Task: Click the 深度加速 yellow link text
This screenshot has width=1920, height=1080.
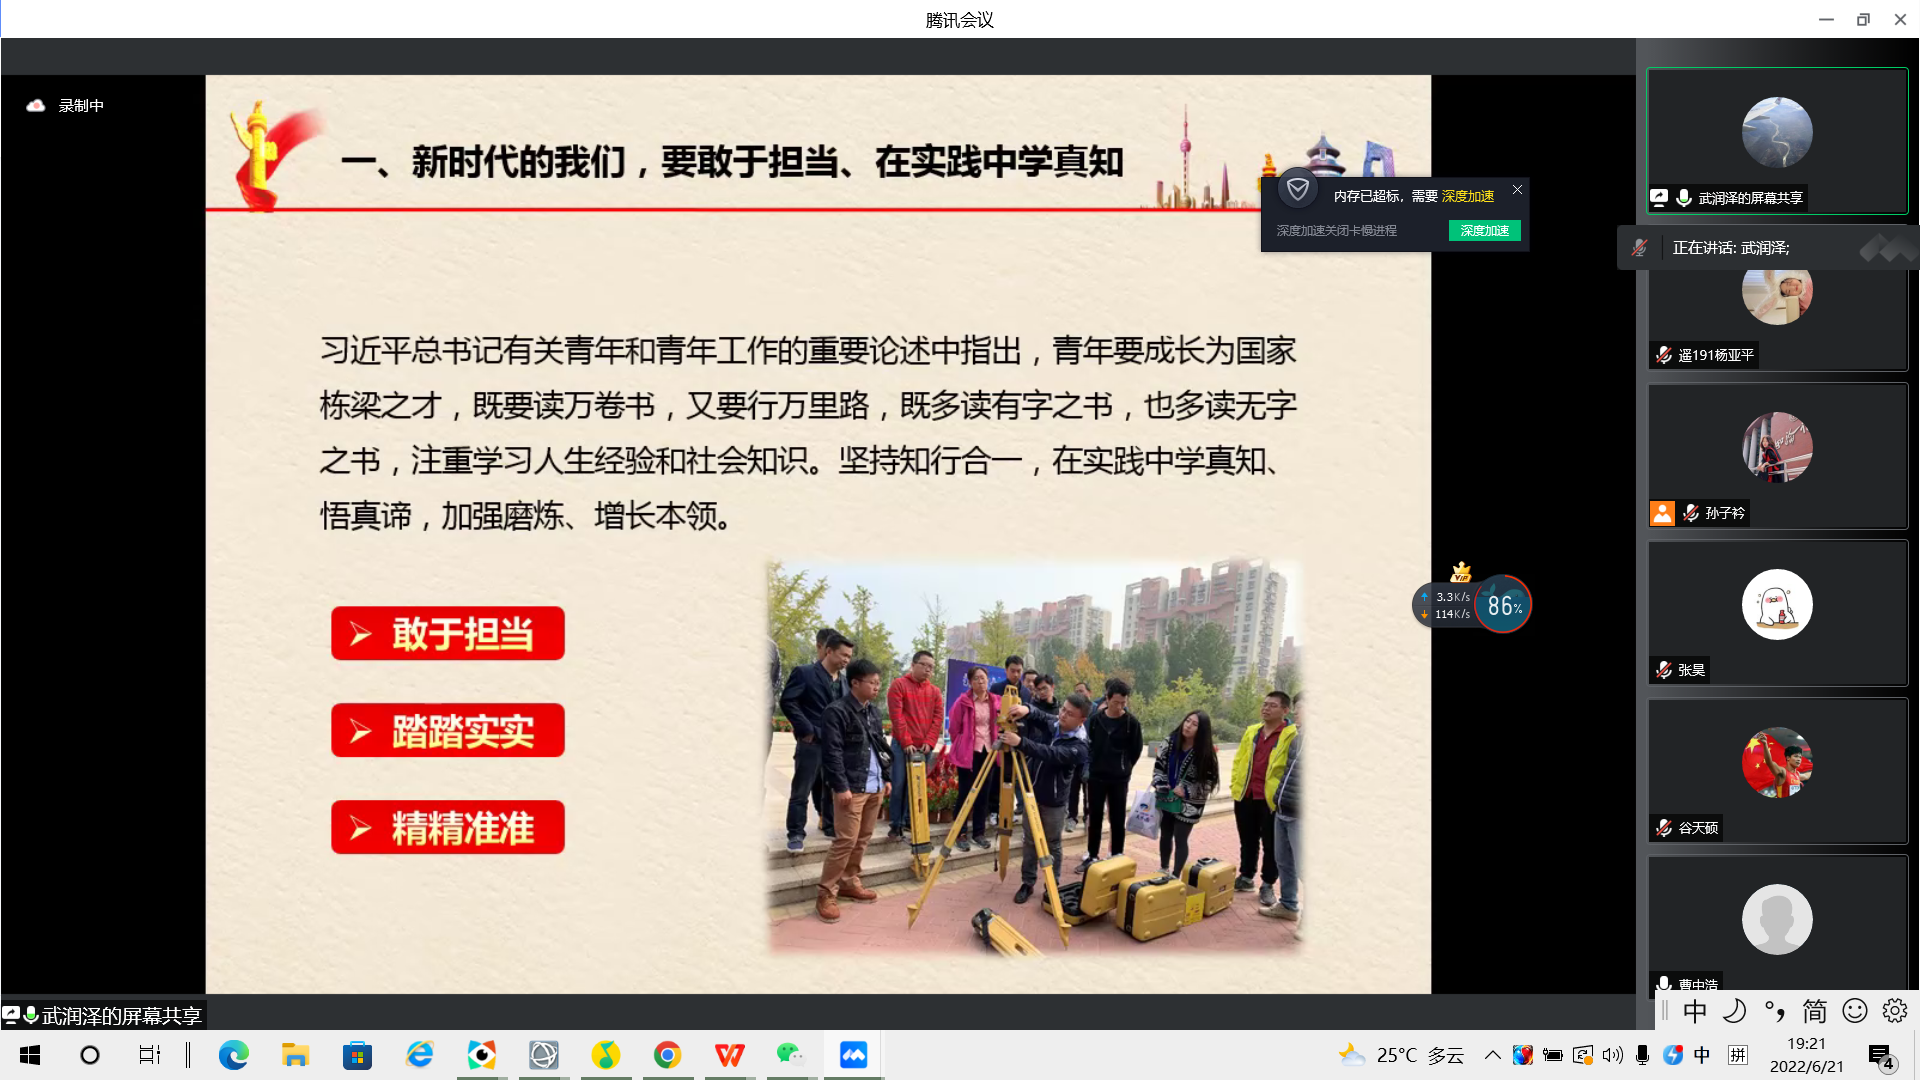Action: (1467, 196)
